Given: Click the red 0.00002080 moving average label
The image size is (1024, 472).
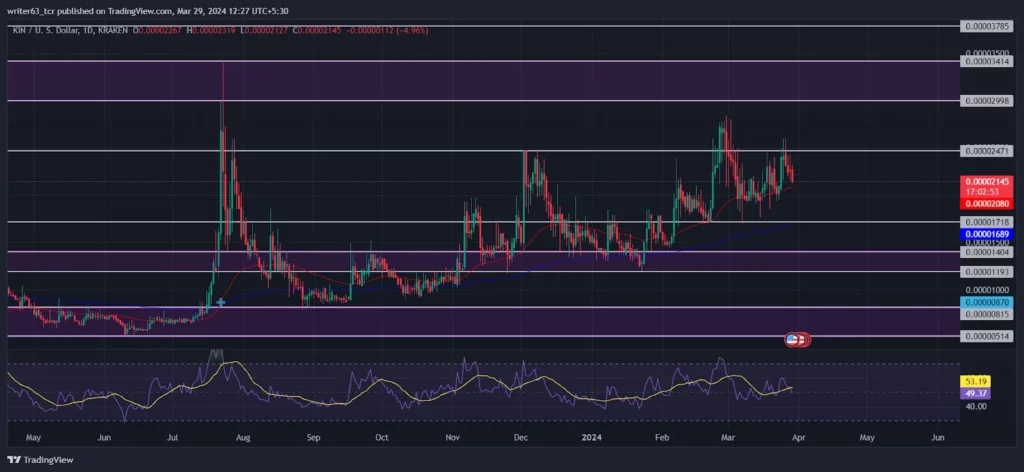Looking at the screenshot, I should tap(985, 204).
